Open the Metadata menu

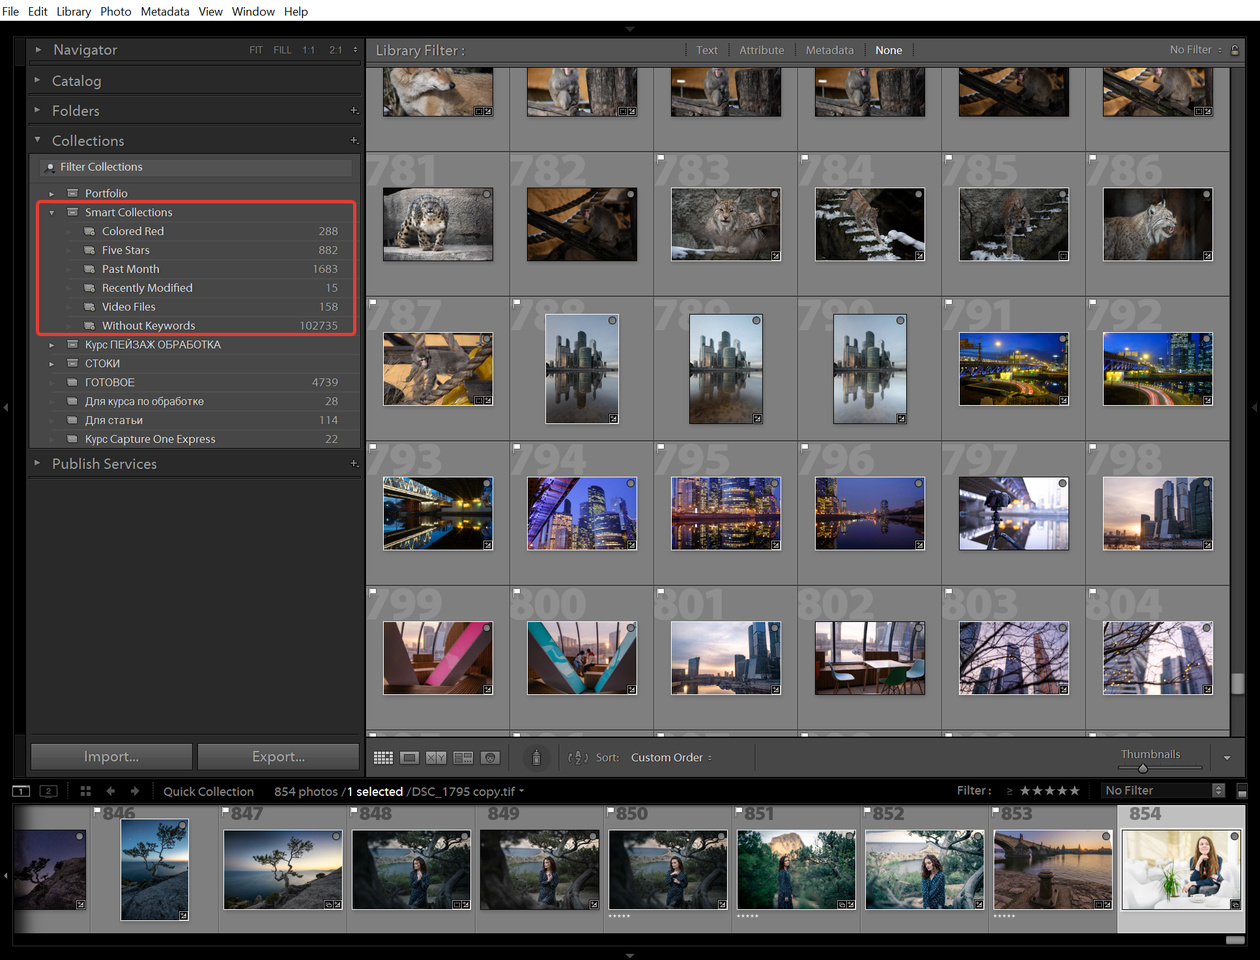(164, 11)
